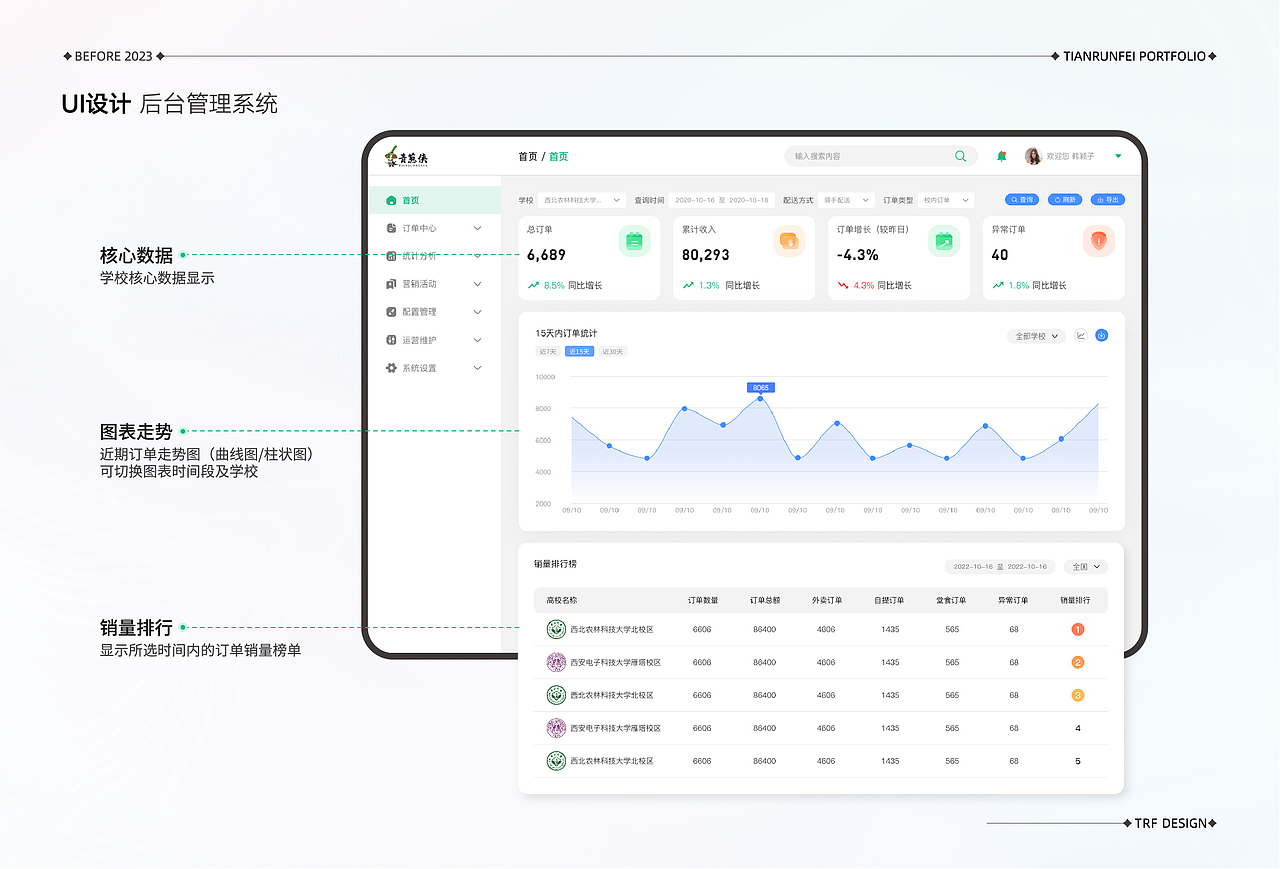Click the 配置管理 sidebar icon
Image resolution: width=1280 pixels, height=869 pixels.
coord(391,312)
